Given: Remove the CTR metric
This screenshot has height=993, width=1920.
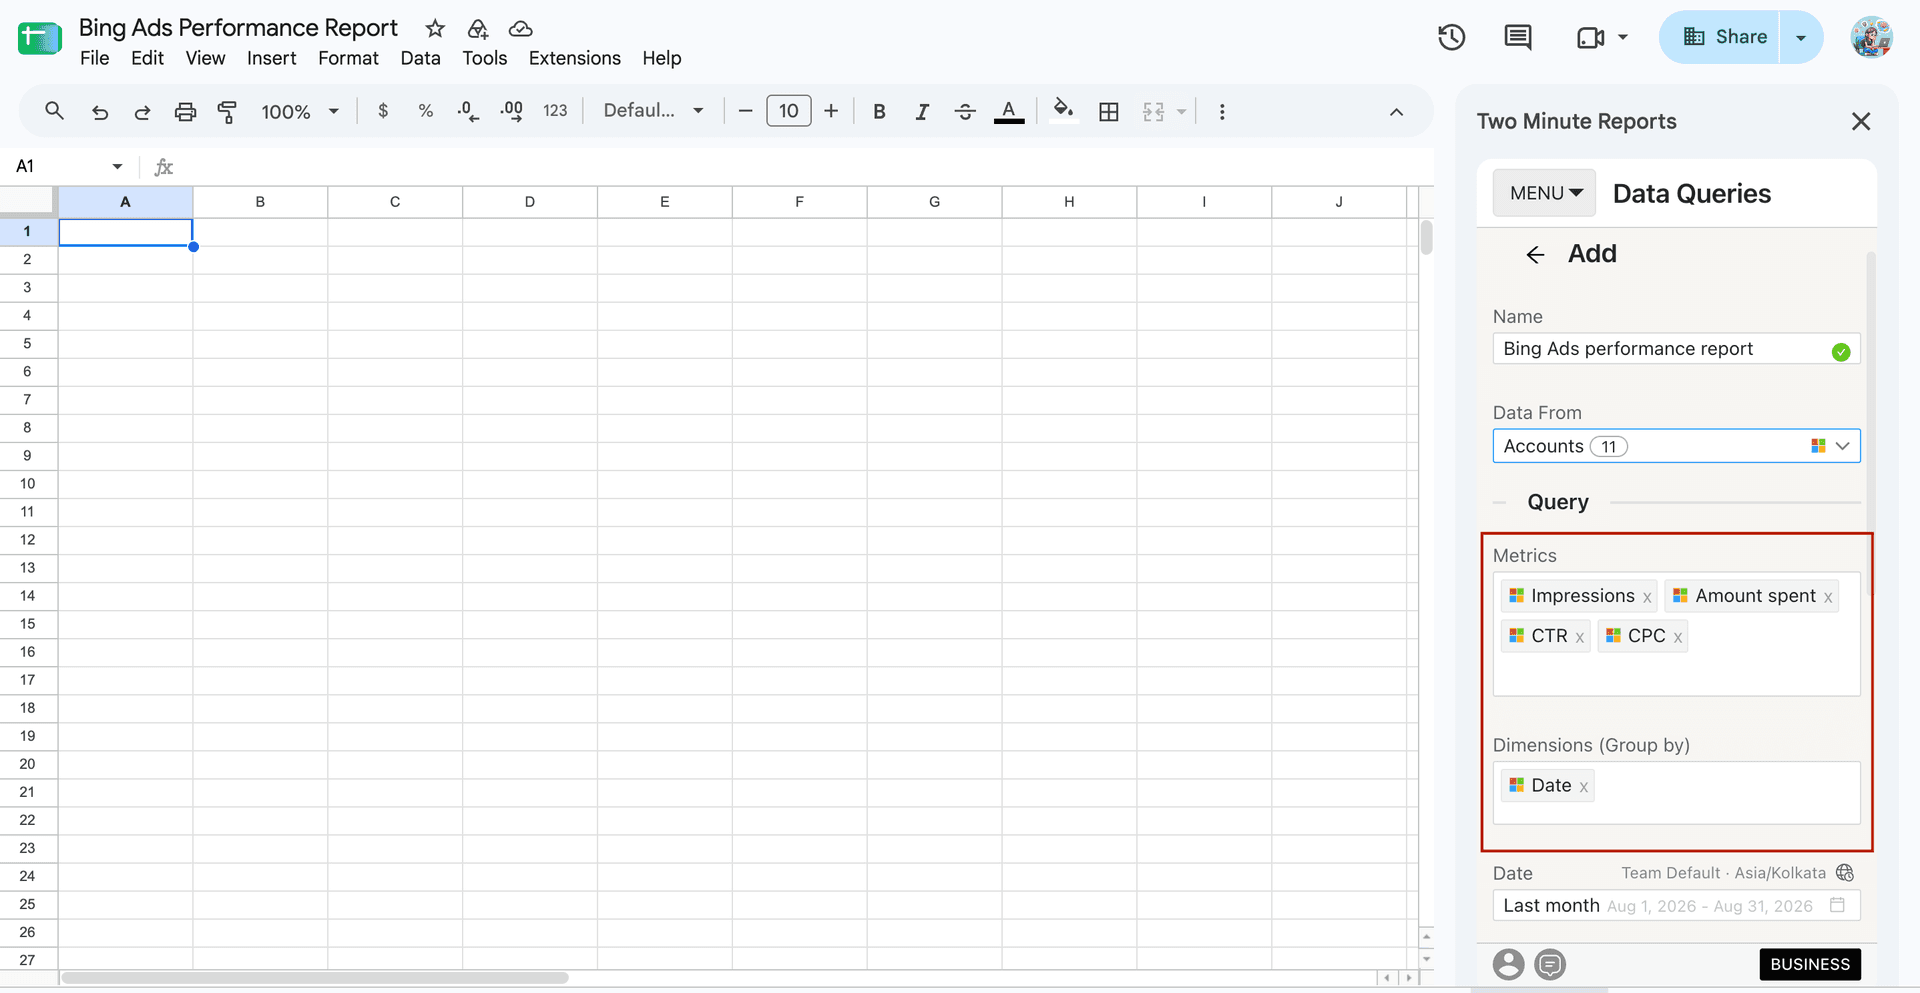Looking at the screenshot, I should pos(1580,637).
